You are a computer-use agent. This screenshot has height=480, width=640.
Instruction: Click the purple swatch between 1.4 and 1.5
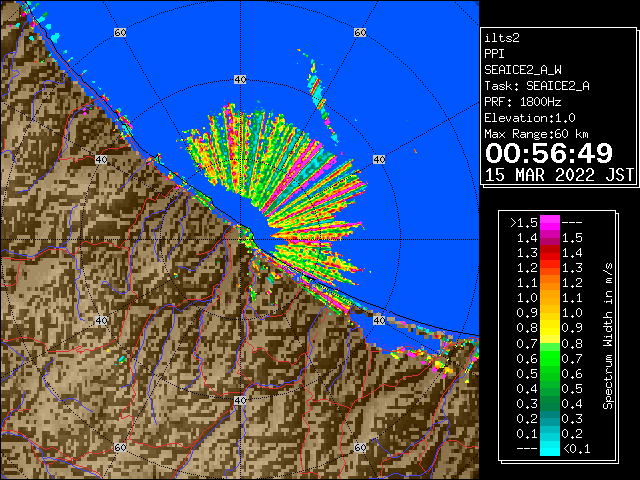click(x=550, y=238)
